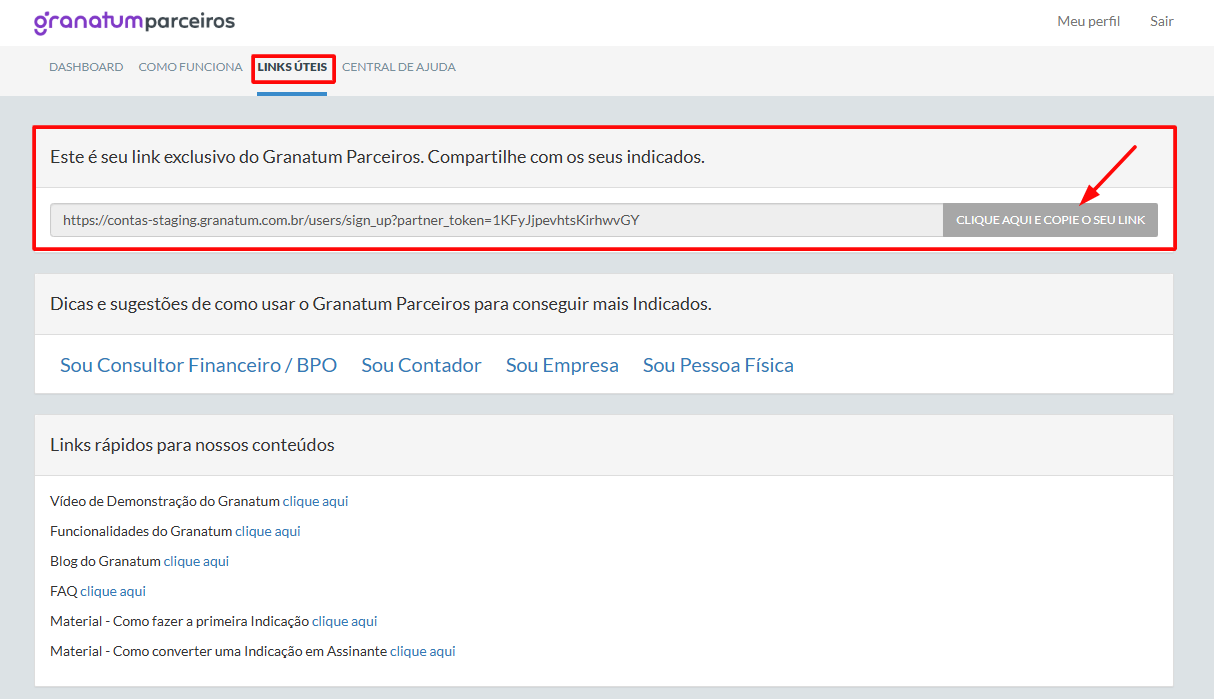Click 'clique aqui' for Vídeo de Demonstração
Image resolution: width=1214 pixels, height=699 pixels.
[x=315, y=501]
